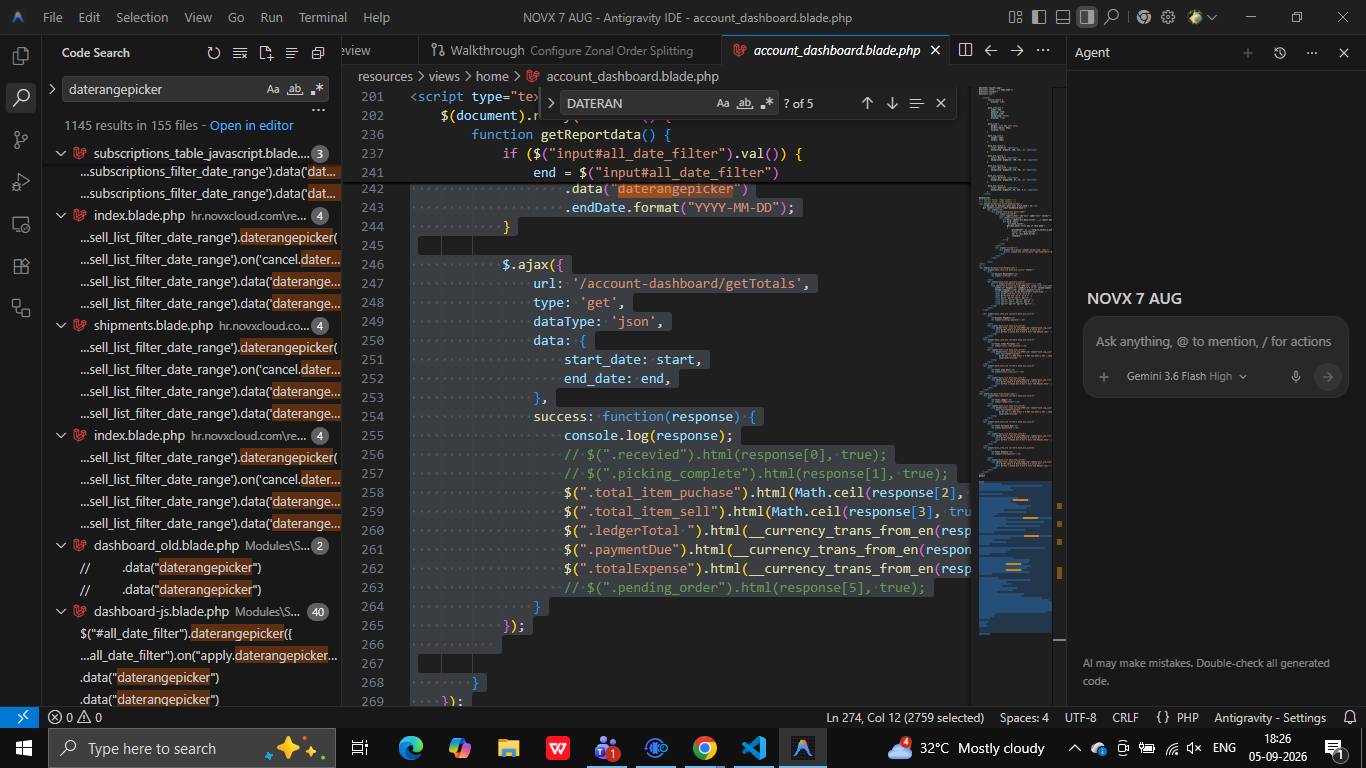Toggle Use Regular Expression in find widget
1366x768 pixels.
[767, 103]
